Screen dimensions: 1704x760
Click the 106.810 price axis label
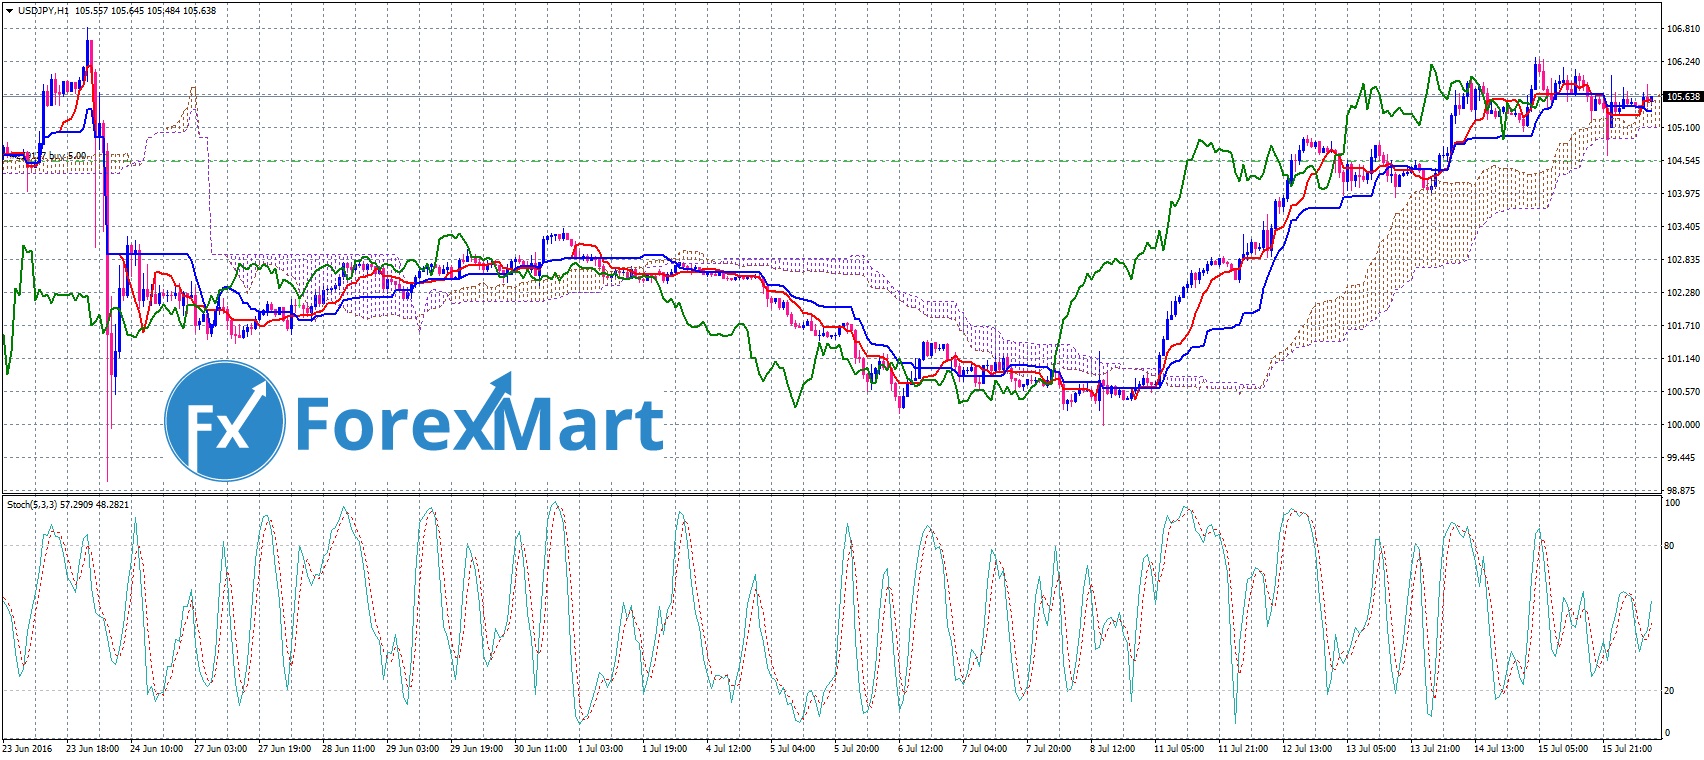1682,29
